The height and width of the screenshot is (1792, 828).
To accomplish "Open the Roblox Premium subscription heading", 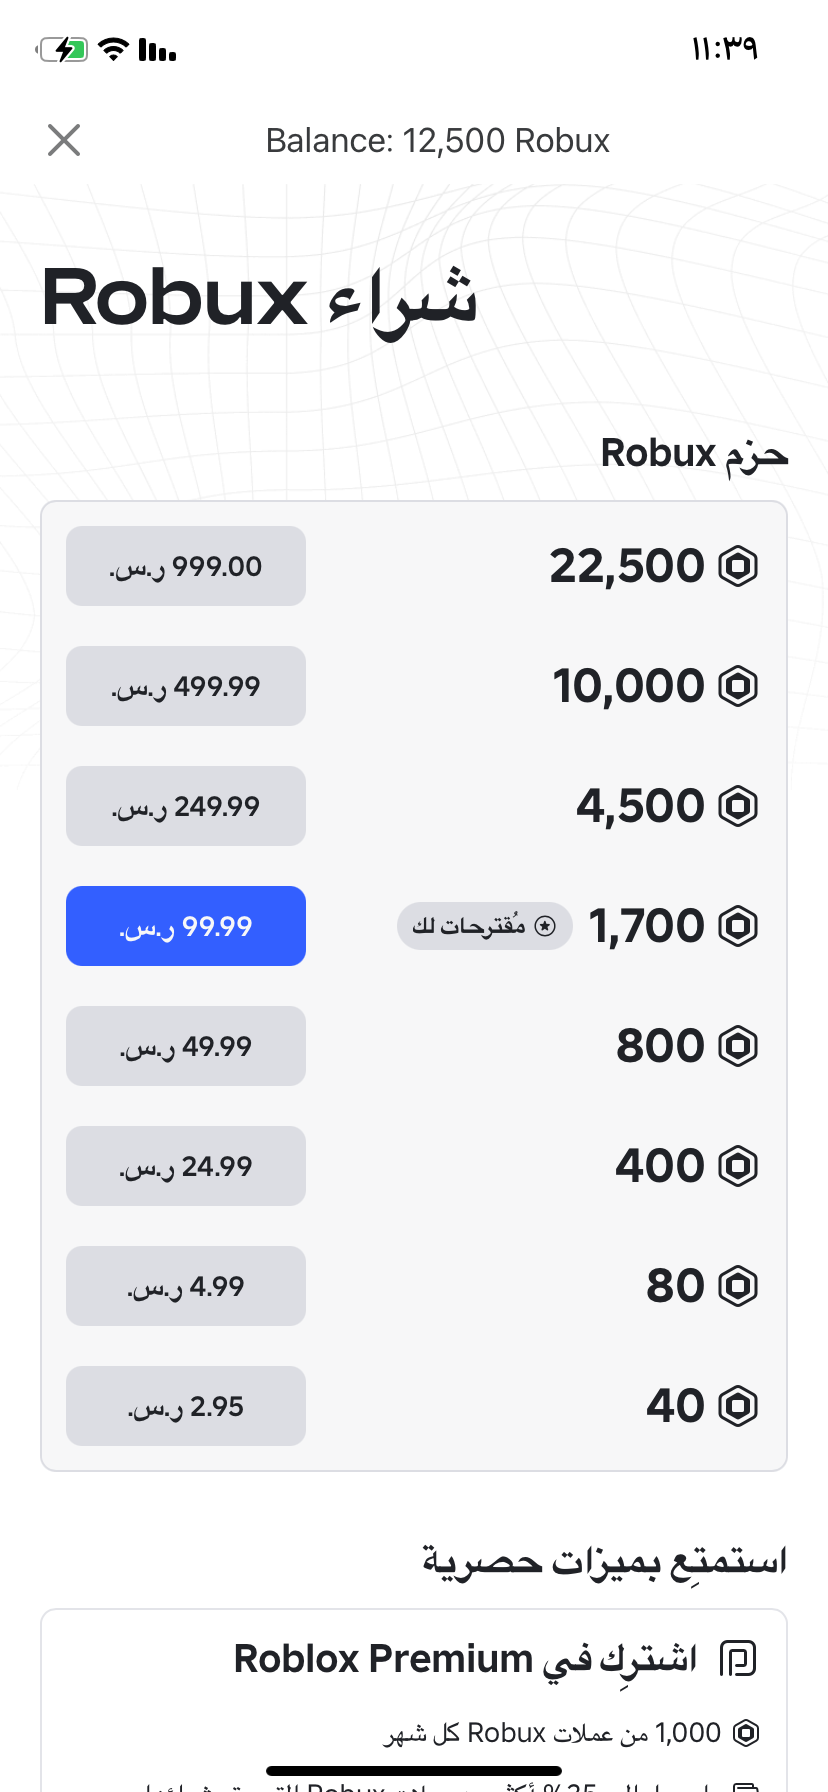I will [x=465, y=1659].
